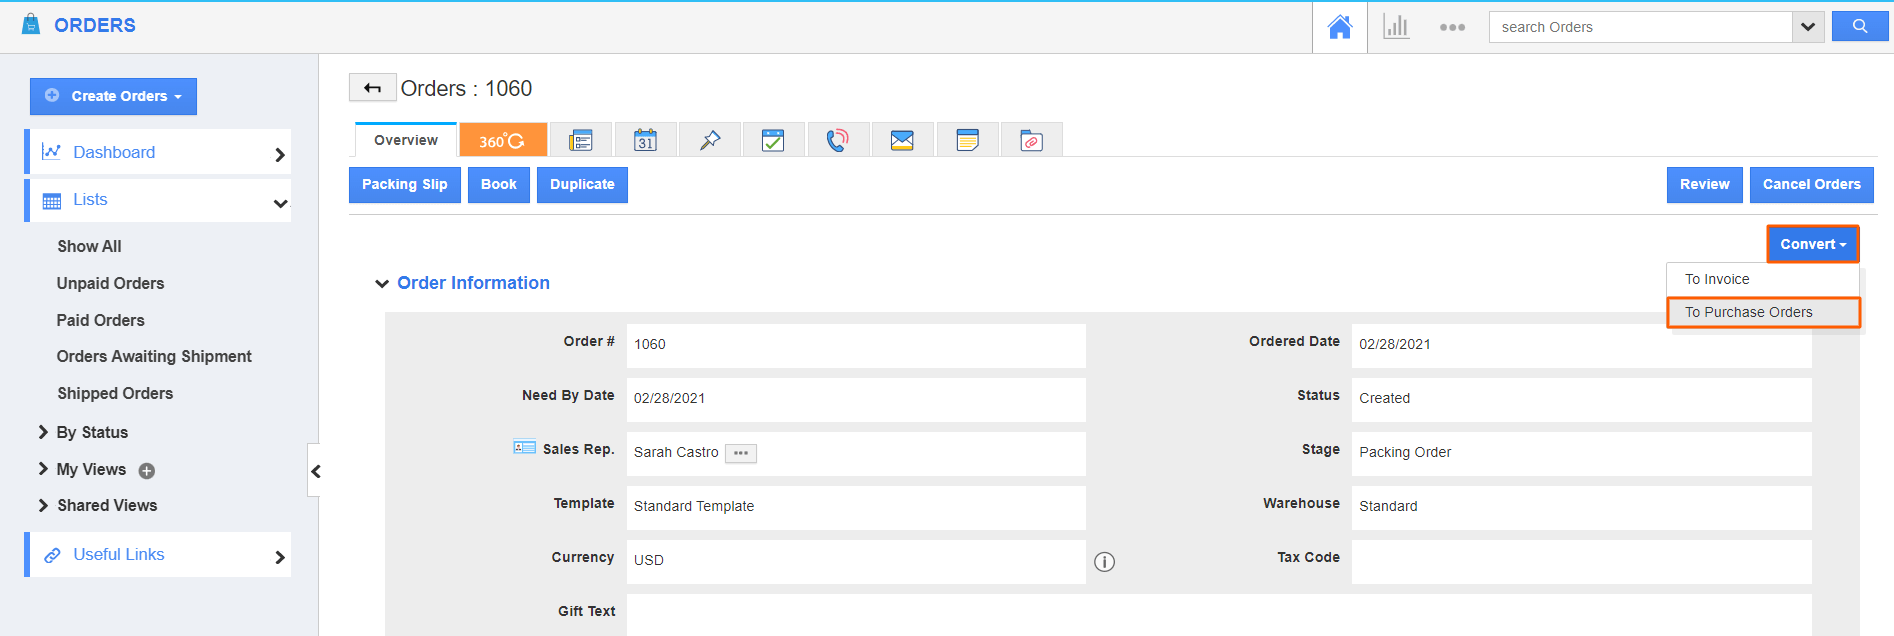The image size is (1894, 636).
Task: Select To Purchase Orders menu option
Action: 1748,312
